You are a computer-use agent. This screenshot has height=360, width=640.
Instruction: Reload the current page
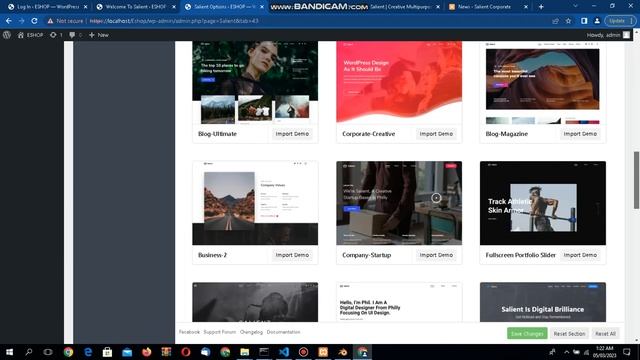pyautogui.click(x=34, y=21)
